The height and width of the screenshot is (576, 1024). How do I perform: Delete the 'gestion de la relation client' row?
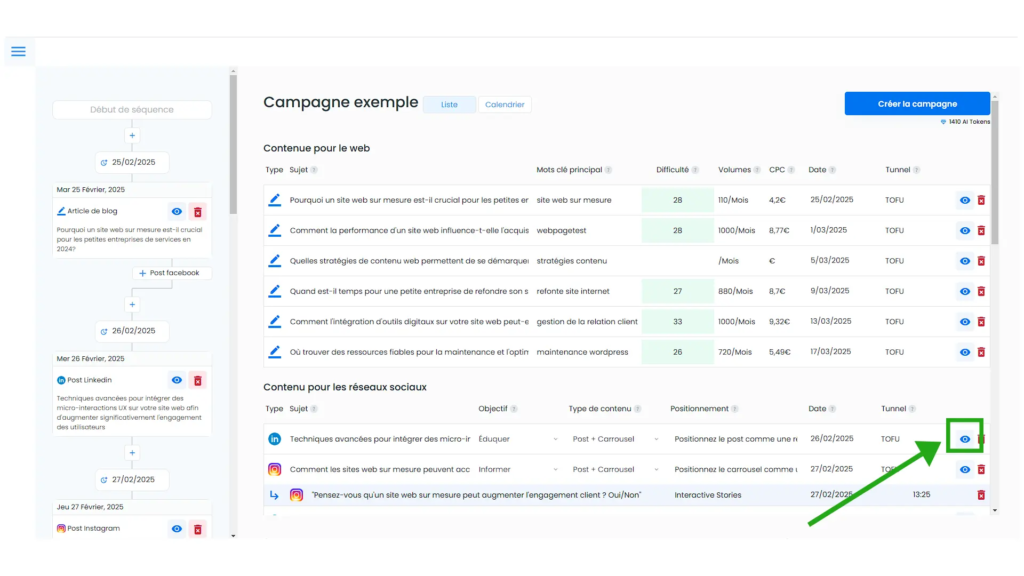coord(981,322)
